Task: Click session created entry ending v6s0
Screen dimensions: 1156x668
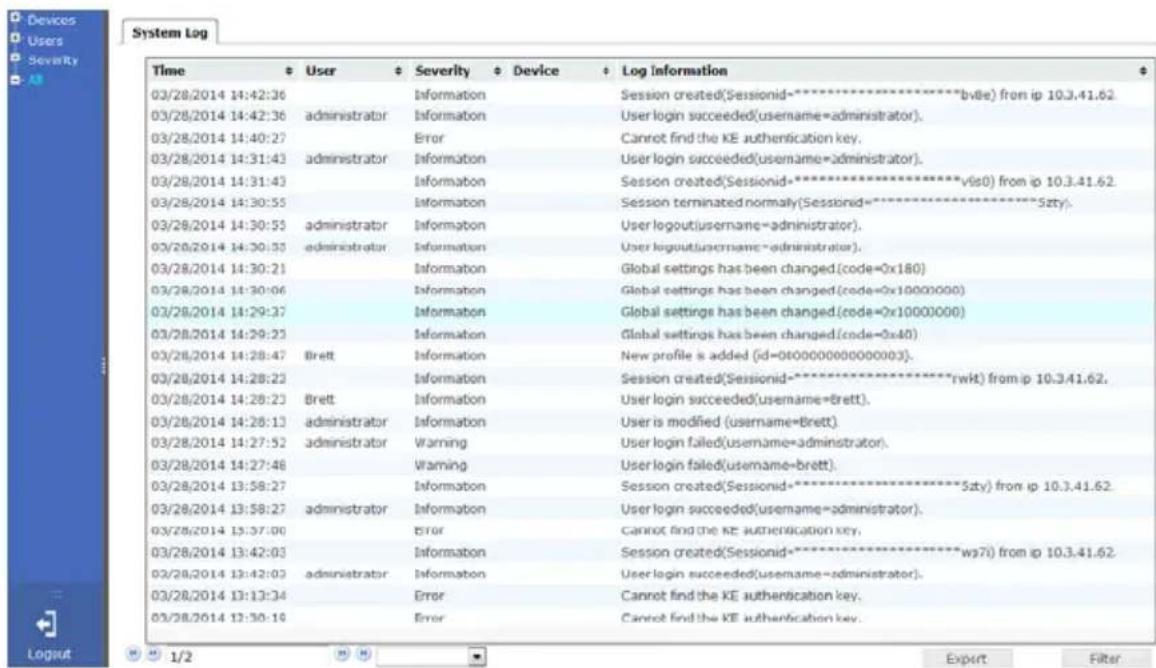Action: point(868,181)
